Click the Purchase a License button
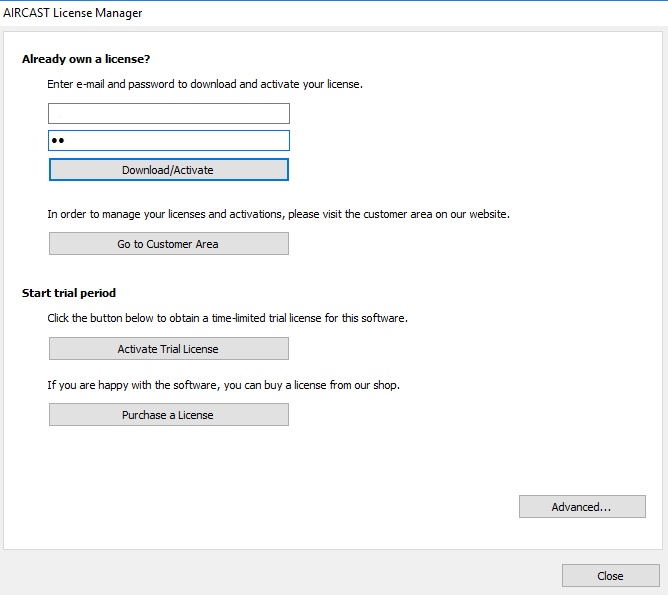 tap(169, 415)
